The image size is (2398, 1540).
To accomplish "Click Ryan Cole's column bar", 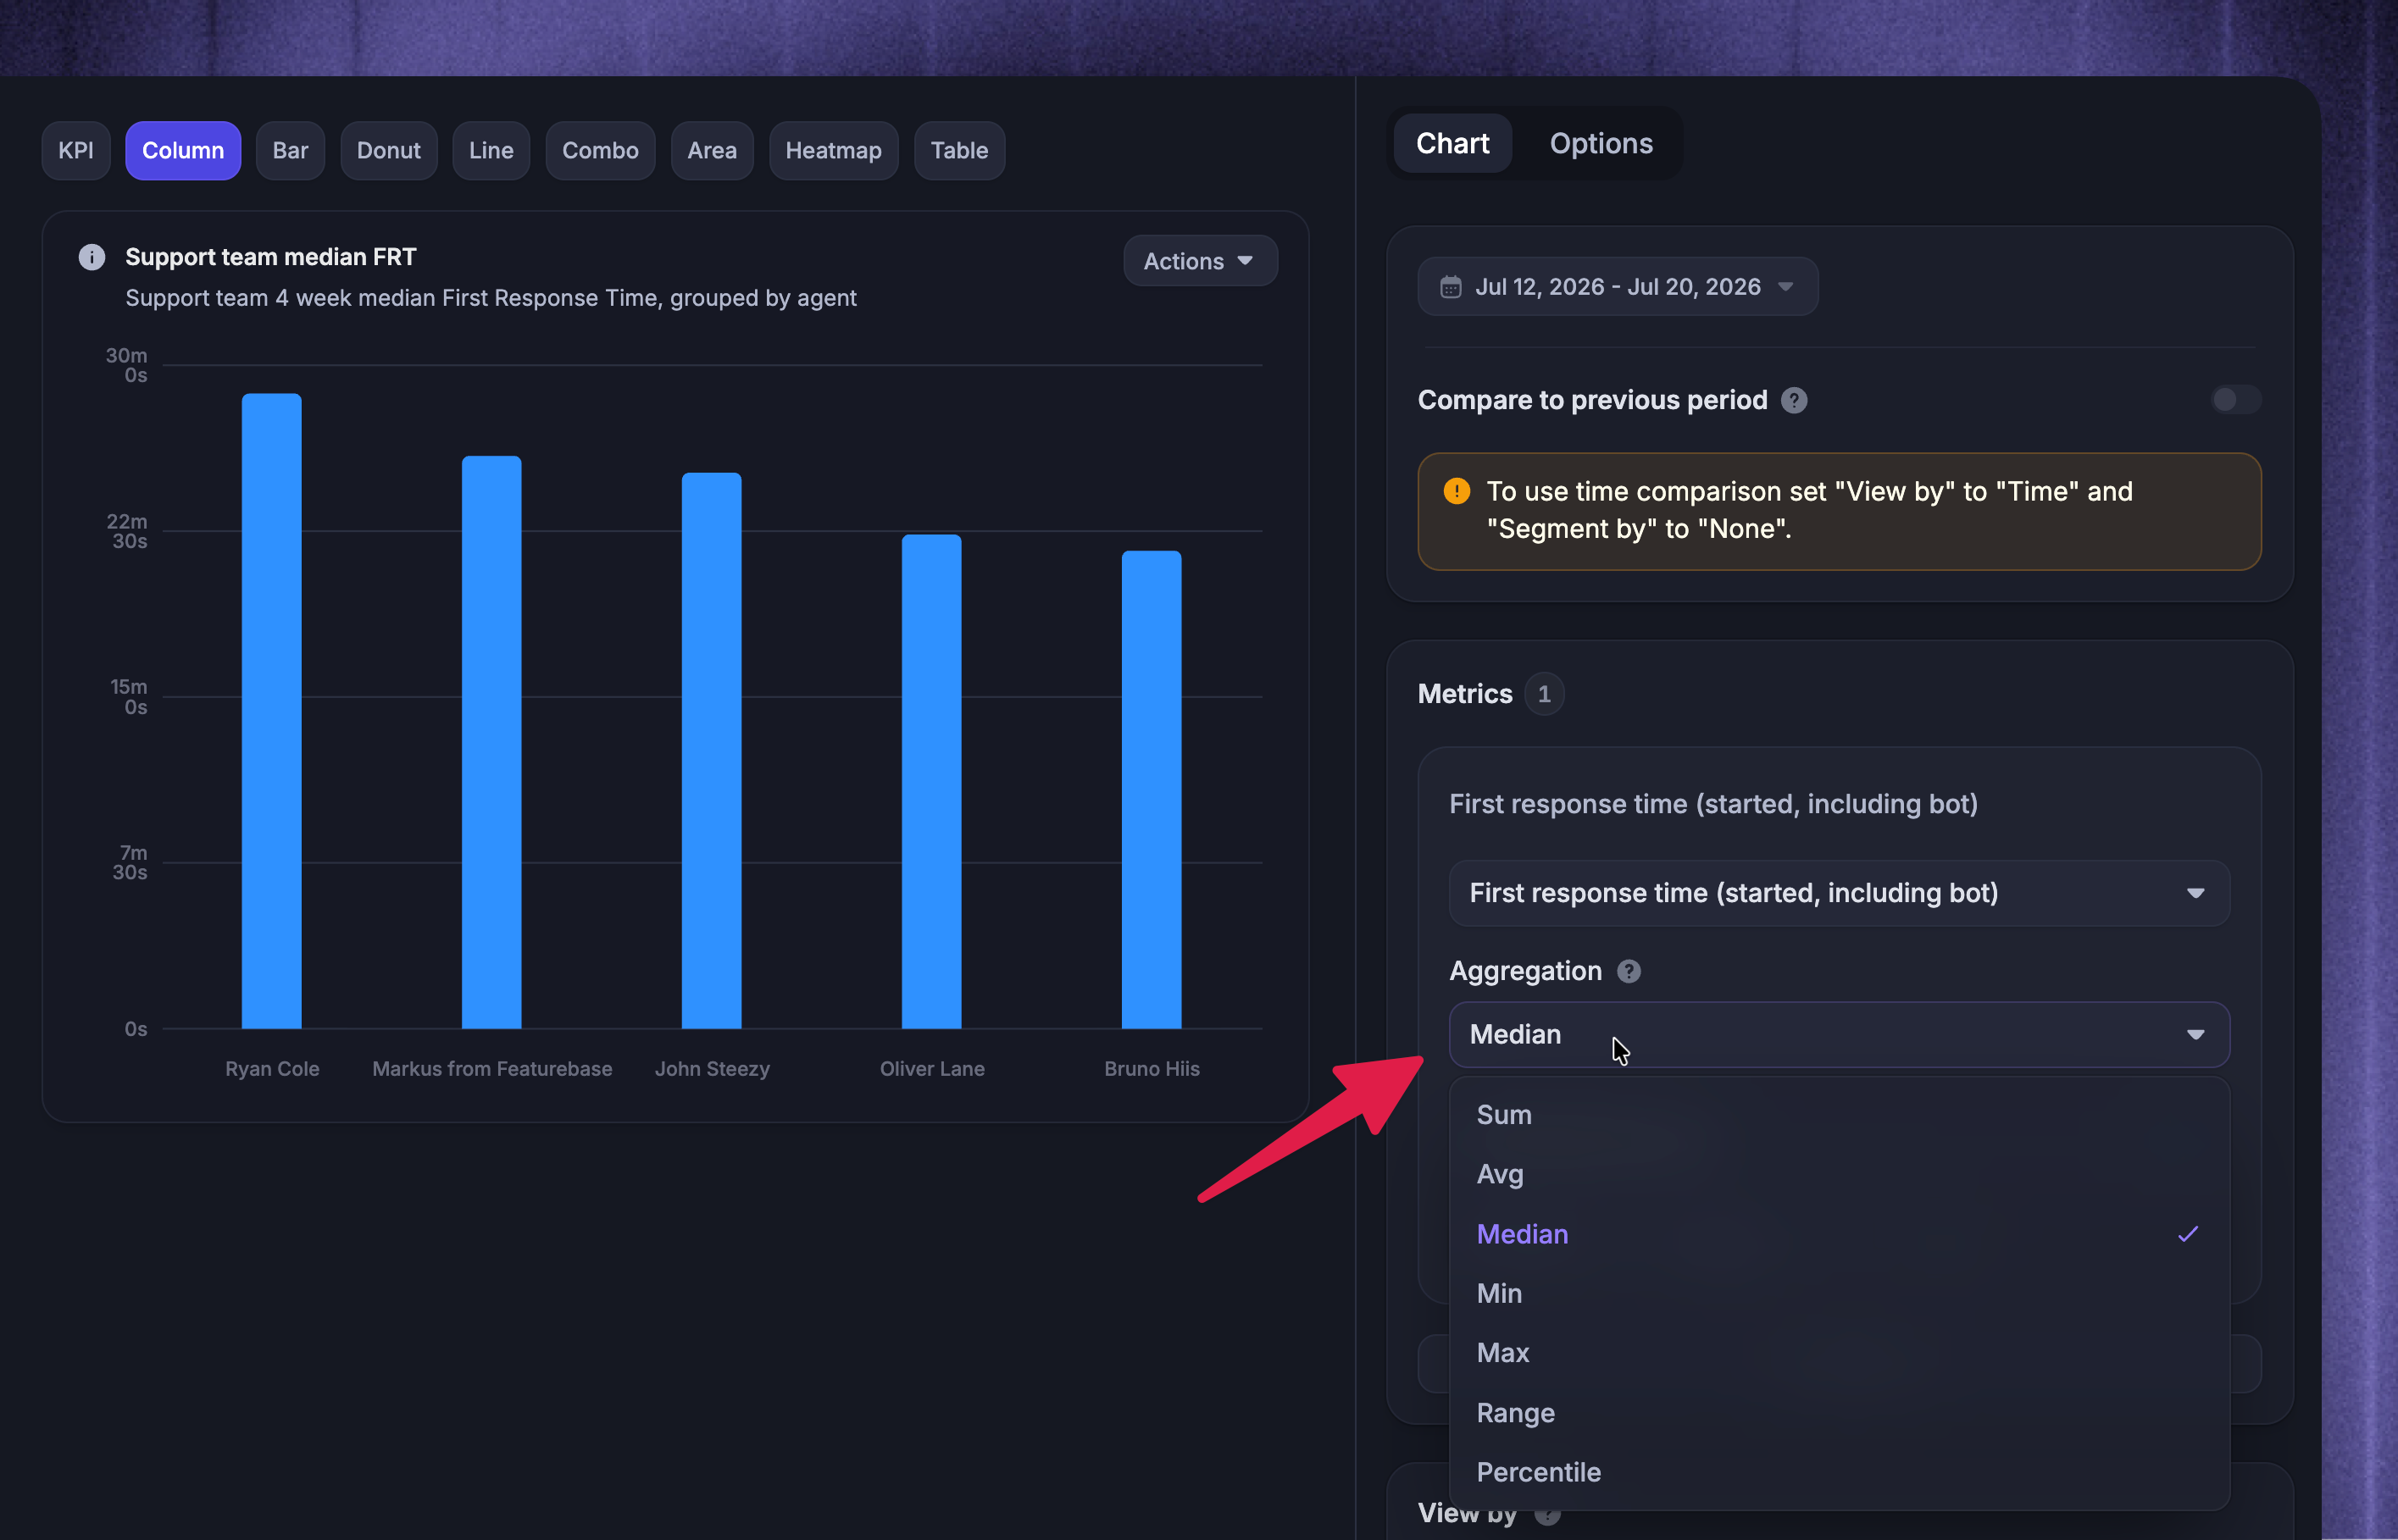I will (x=272, y=711).
